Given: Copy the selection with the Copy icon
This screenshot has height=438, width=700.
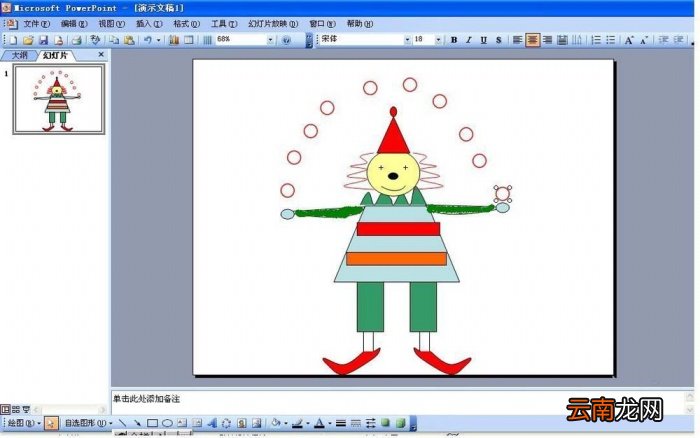Looking at the screenshot, I should click(x=114, y=40).
